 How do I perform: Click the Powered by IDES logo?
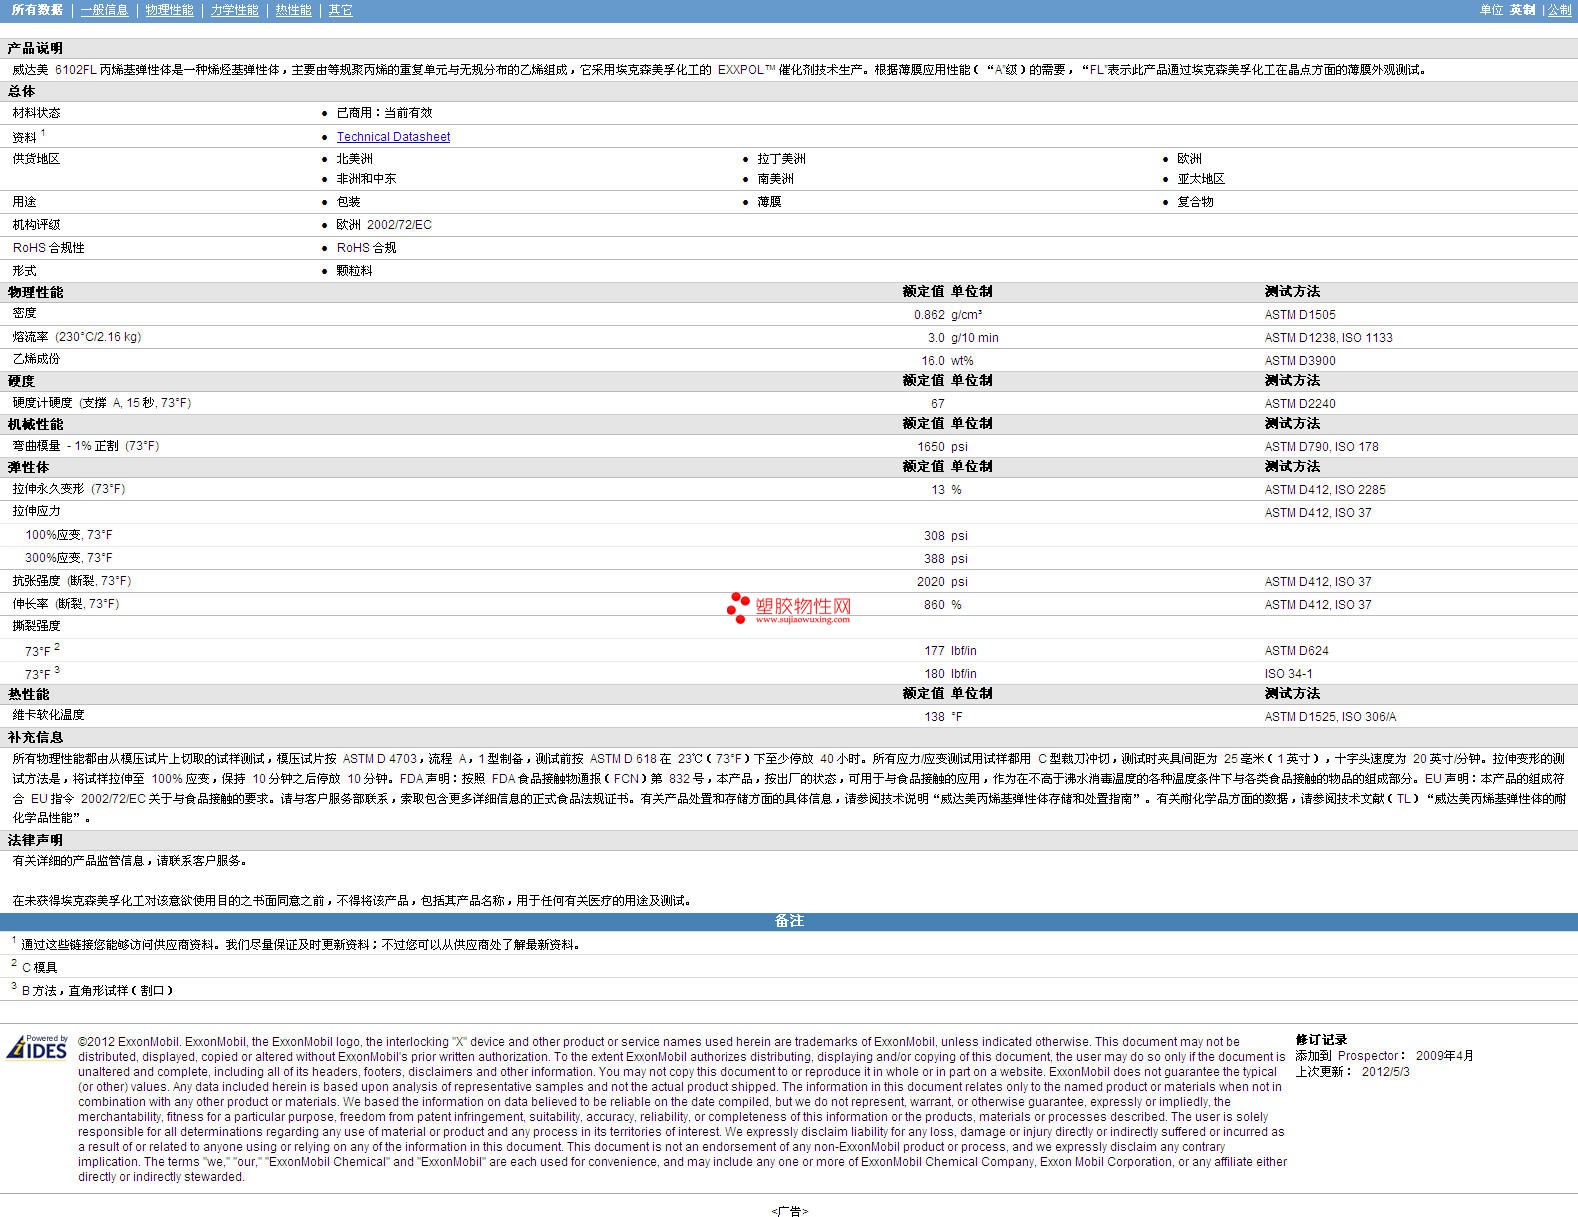(x=37, y=1046)
